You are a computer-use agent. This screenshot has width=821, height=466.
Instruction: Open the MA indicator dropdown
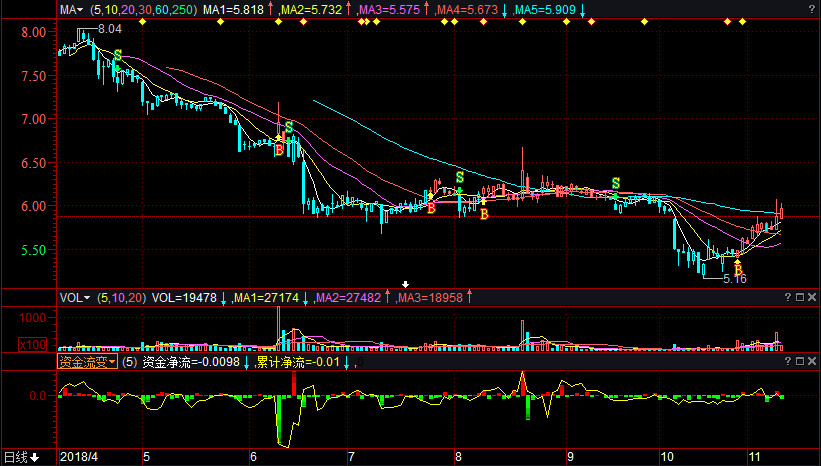pos(72,9)
